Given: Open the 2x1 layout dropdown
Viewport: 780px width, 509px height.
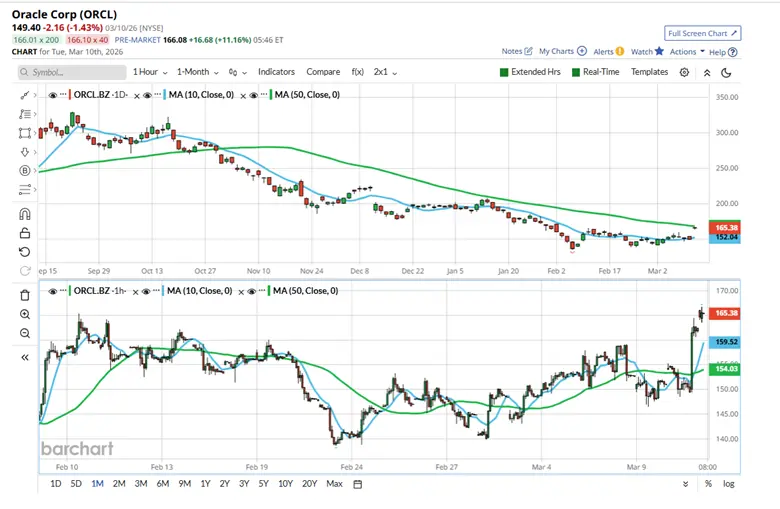Looking at the screenshot, I should pyautogui.click(x=386, y=72).
